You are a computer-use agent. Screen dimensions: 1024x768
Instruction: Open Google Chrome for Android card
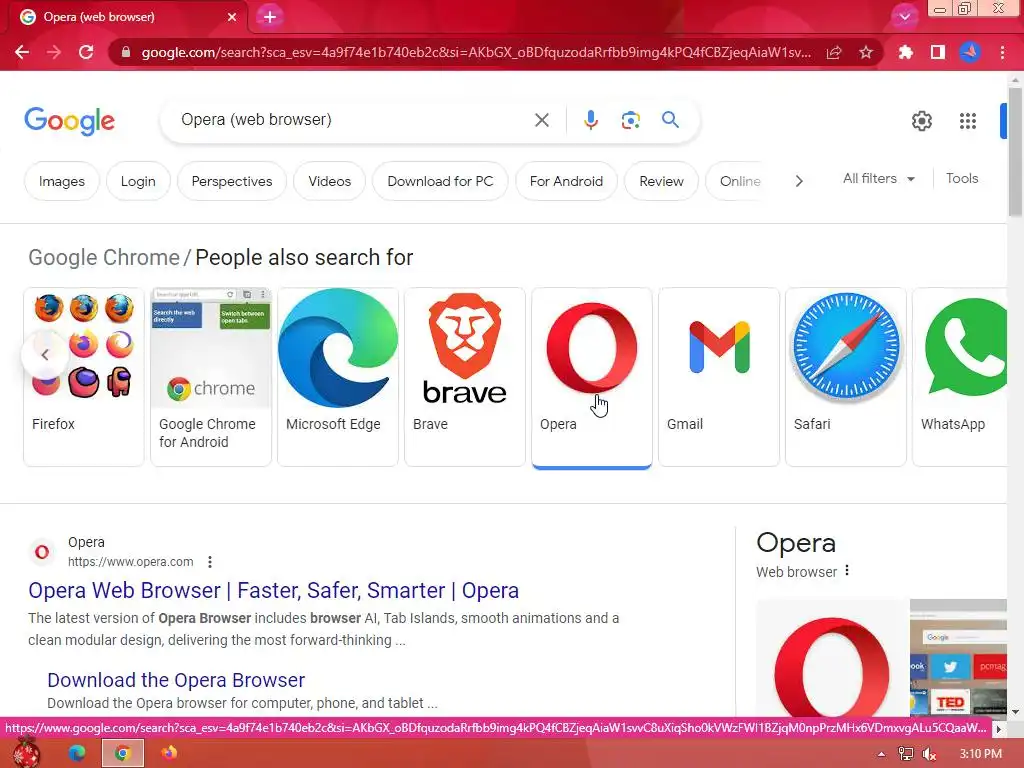(211, 377)
